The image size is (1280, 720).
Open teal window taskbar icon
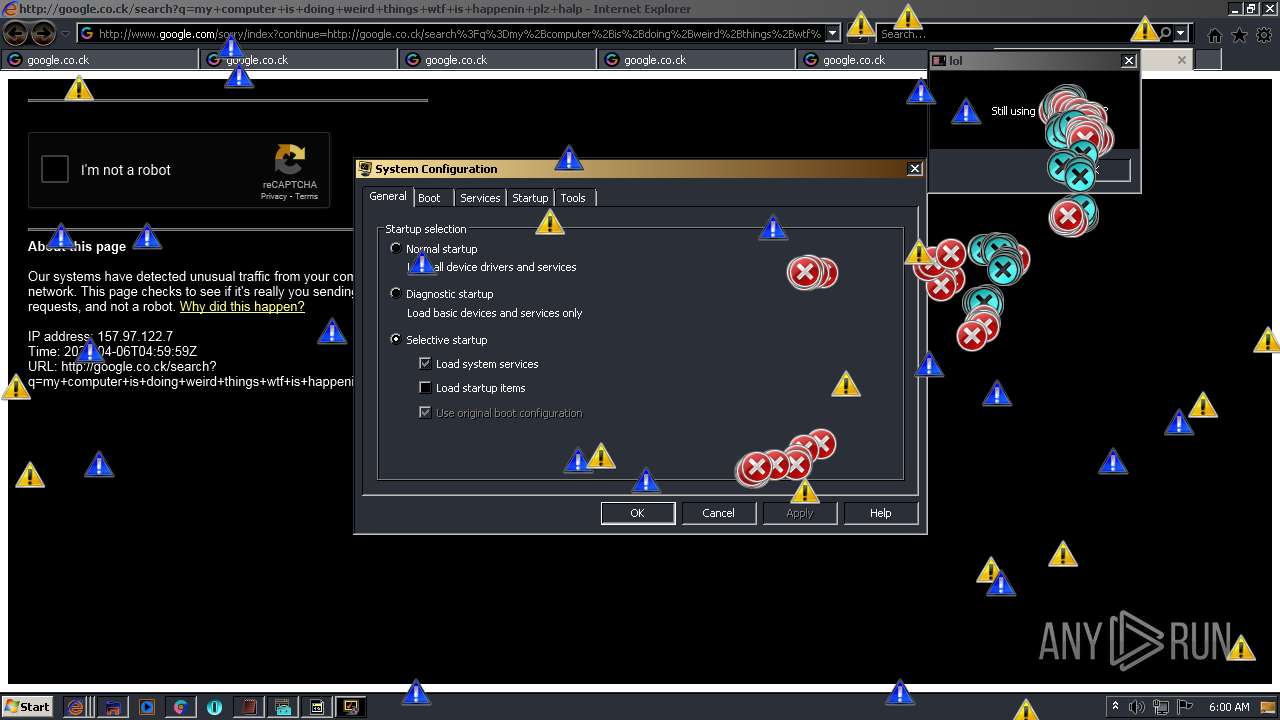pos(283,707)
